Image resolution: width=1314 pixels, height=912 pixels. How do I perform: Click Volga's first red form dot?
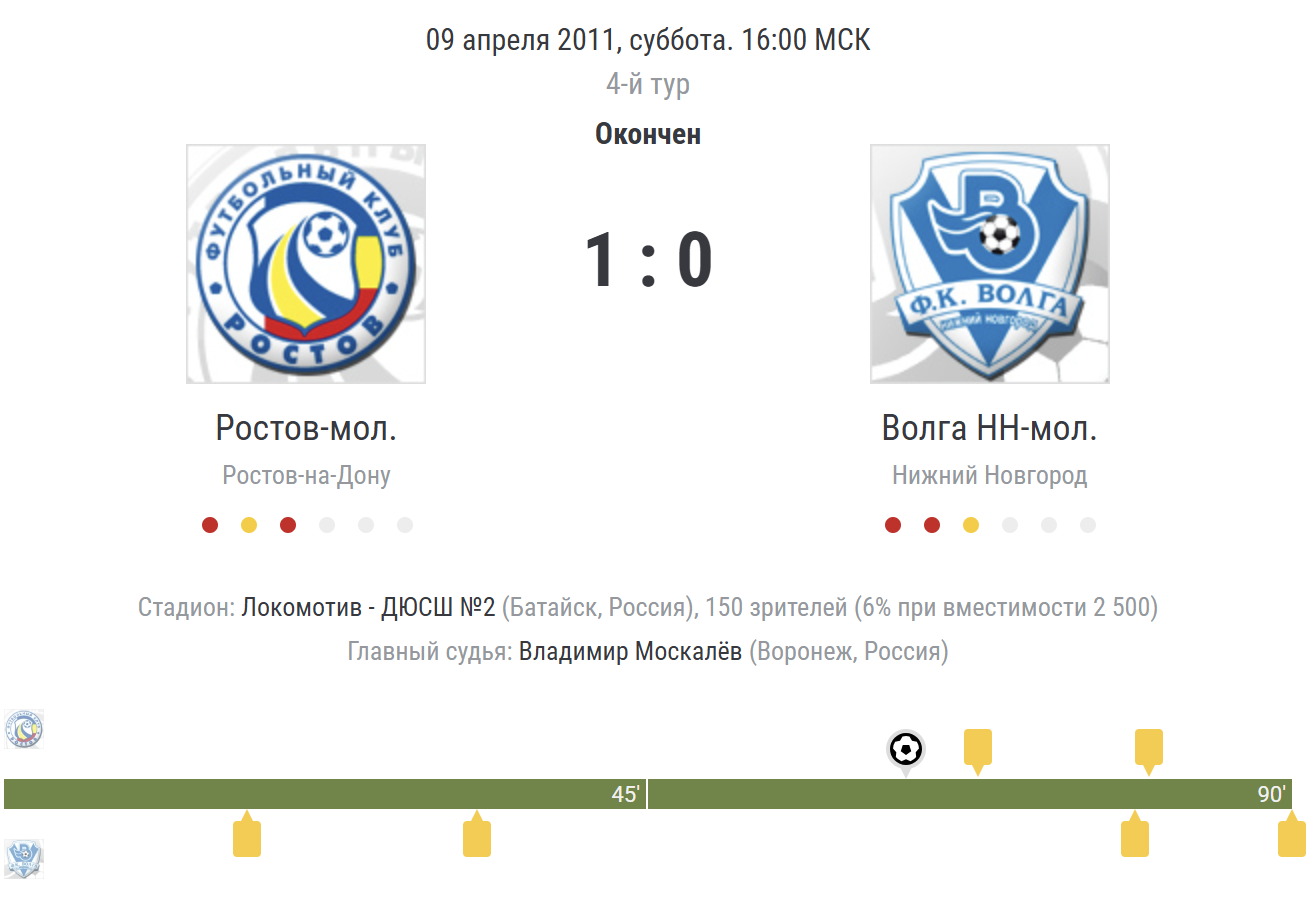[893, 525]
